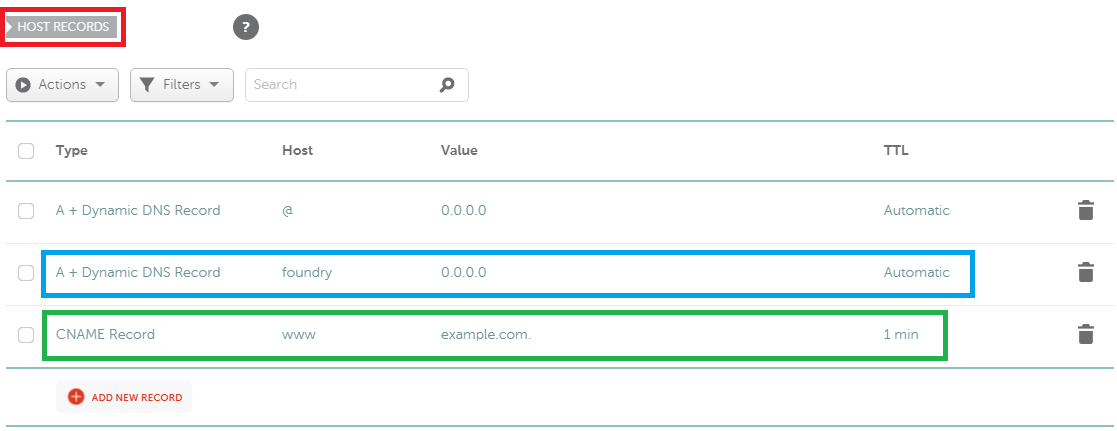Open the Actions dropdown arrow
The width and height of the screenshot is (1117, 431).
[x=100, y=85]
